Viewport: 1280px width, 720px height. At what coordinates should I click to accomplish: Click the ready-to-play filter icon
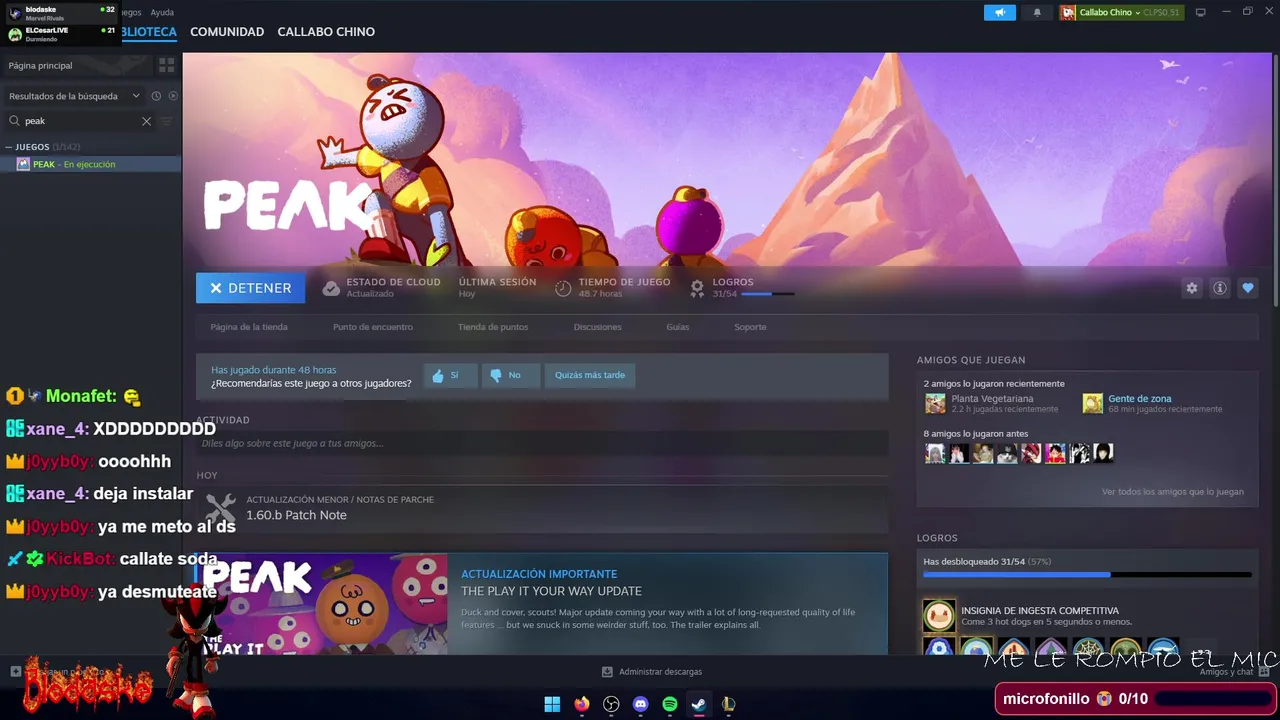click(173, 96)
